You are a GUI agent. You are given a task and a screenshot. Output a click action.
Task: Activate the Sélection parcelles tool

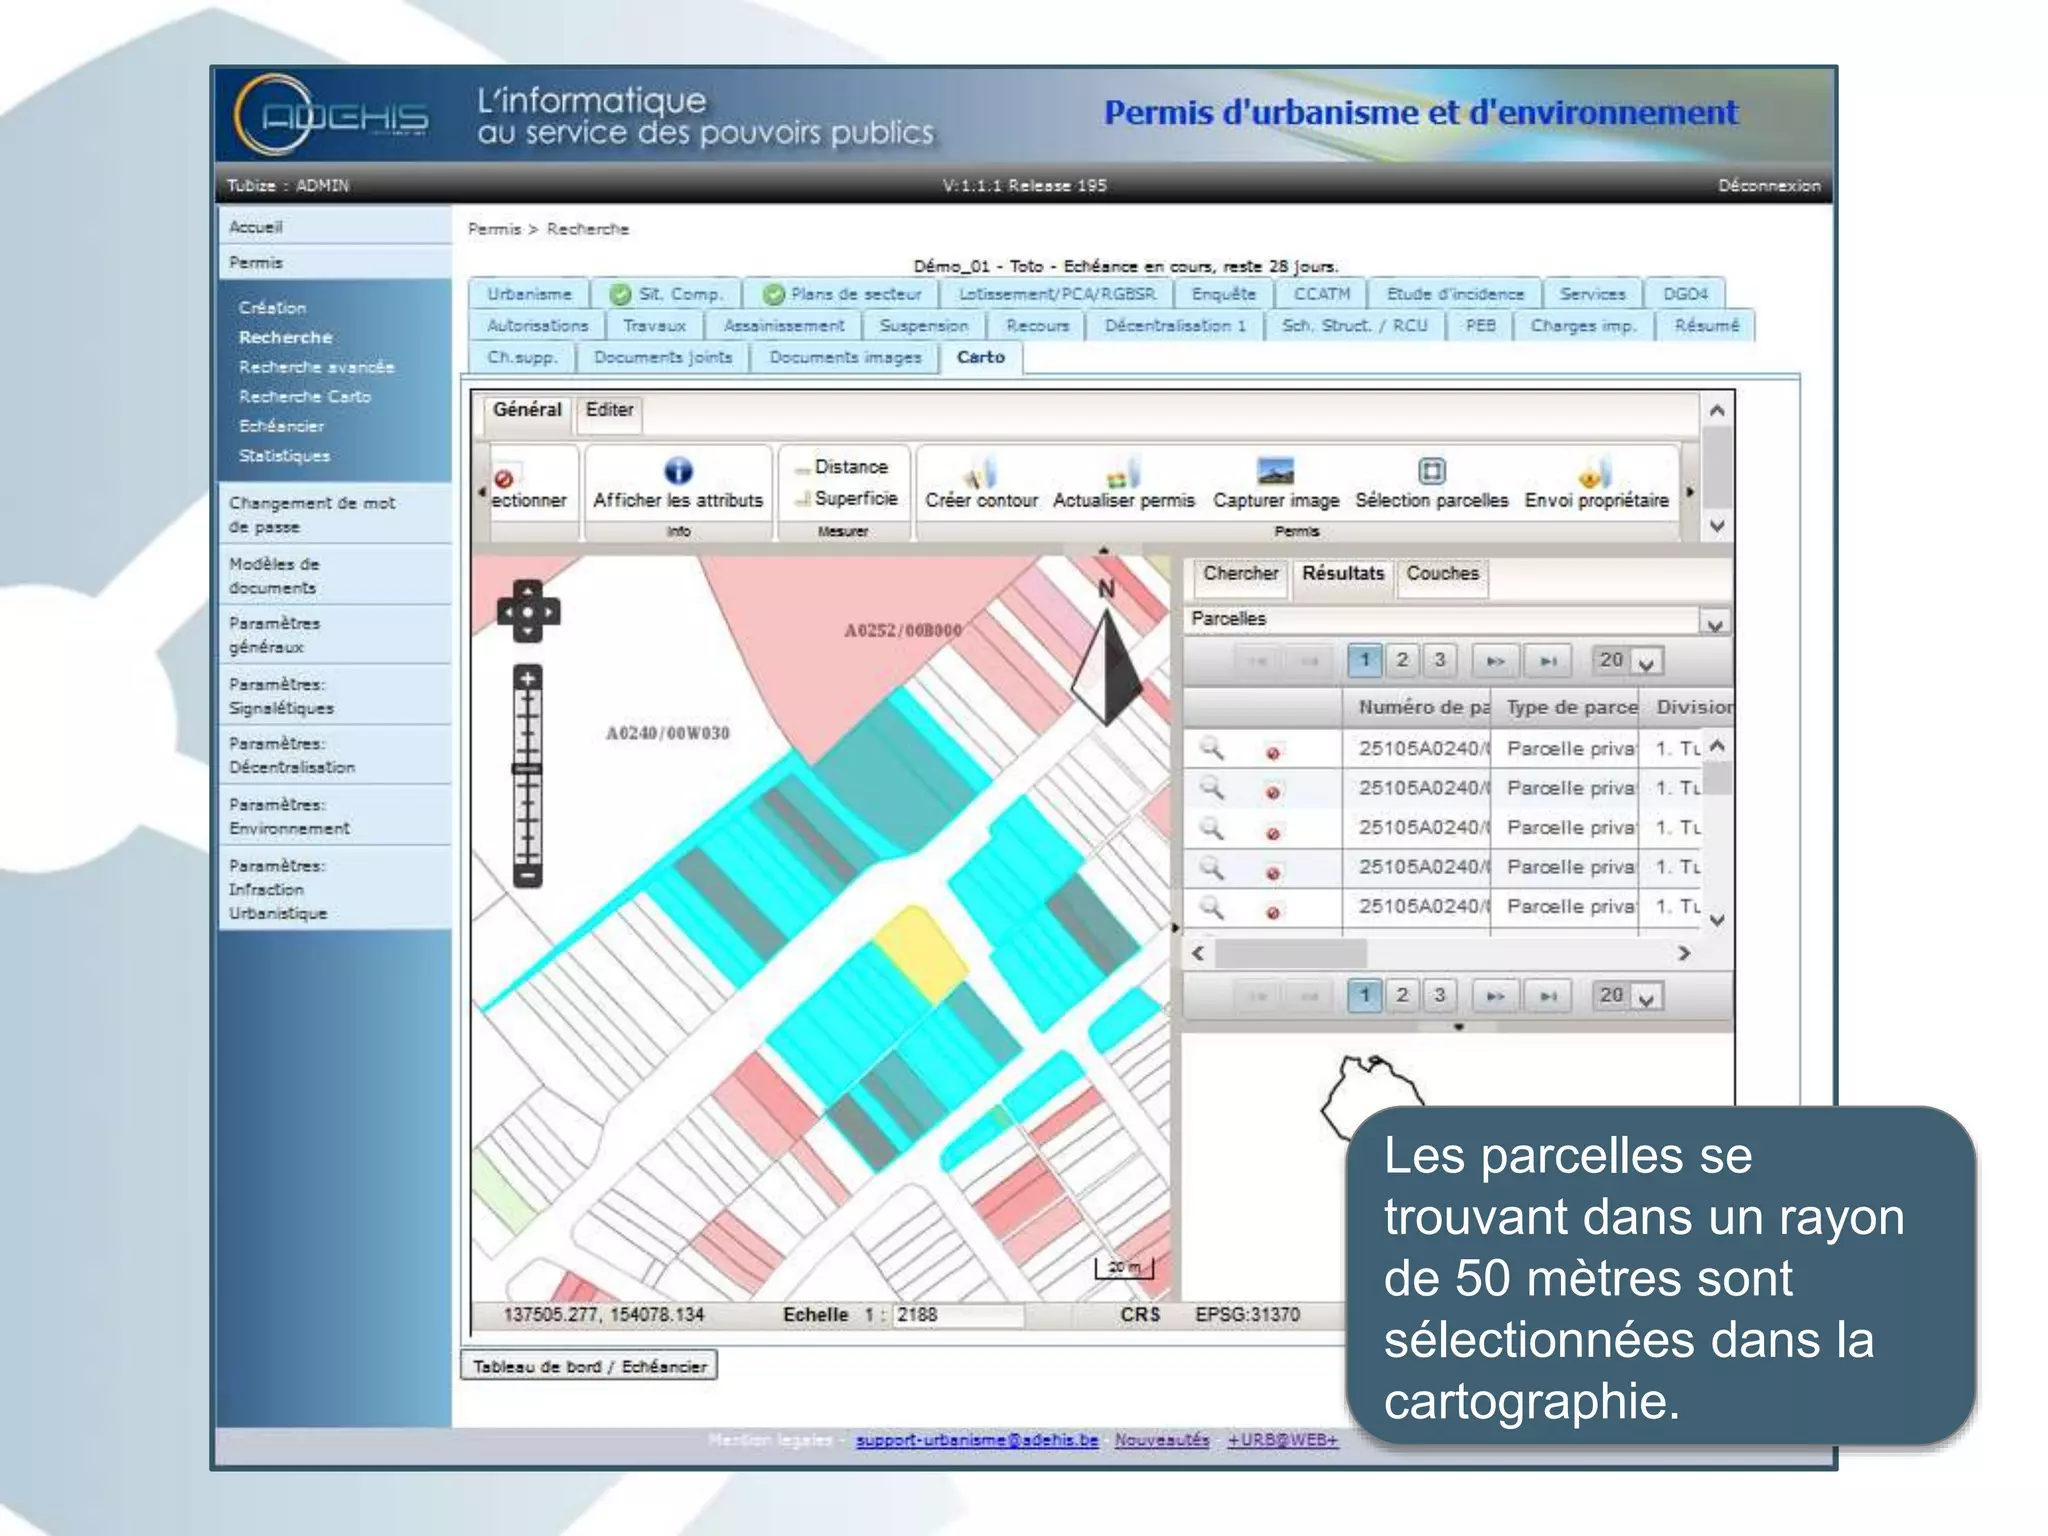pyautogui.click(x=1431, y=470)
